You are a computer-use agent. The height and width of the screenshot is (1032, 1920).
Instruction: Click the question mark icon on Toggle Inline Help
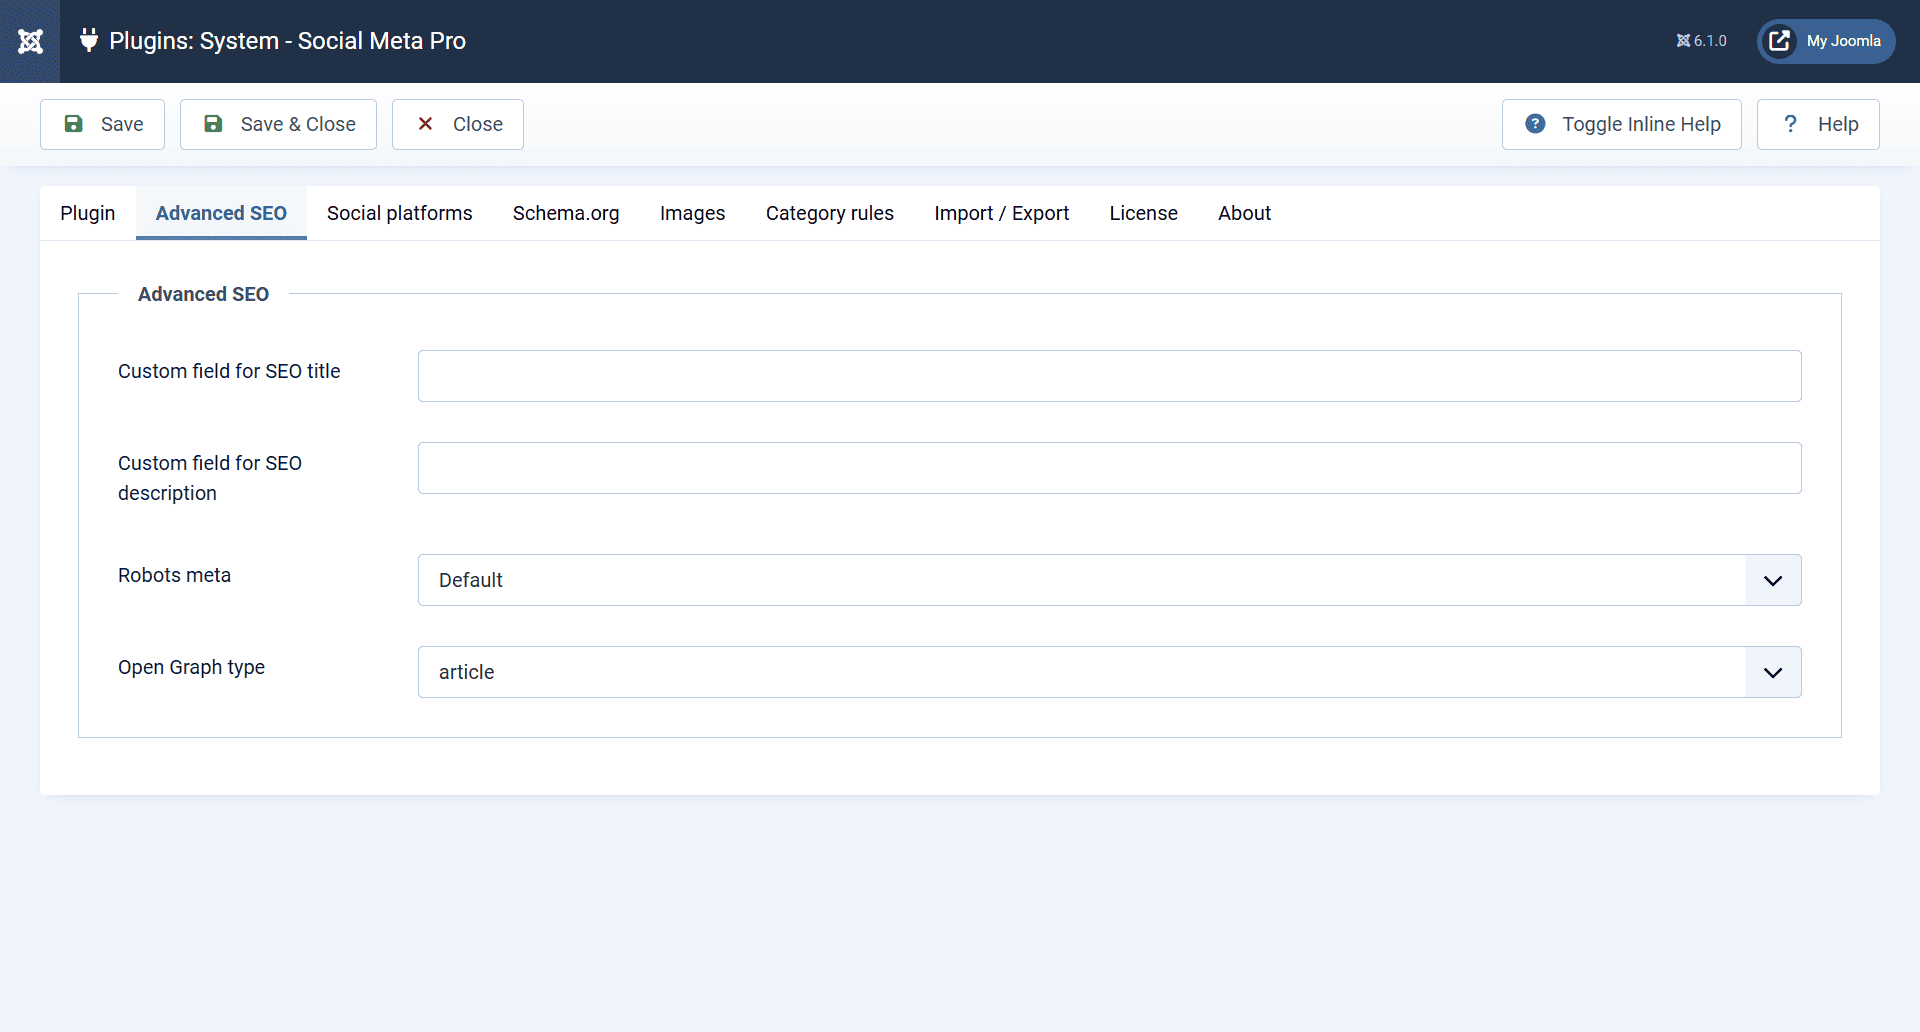click(x=1535, y=124)
